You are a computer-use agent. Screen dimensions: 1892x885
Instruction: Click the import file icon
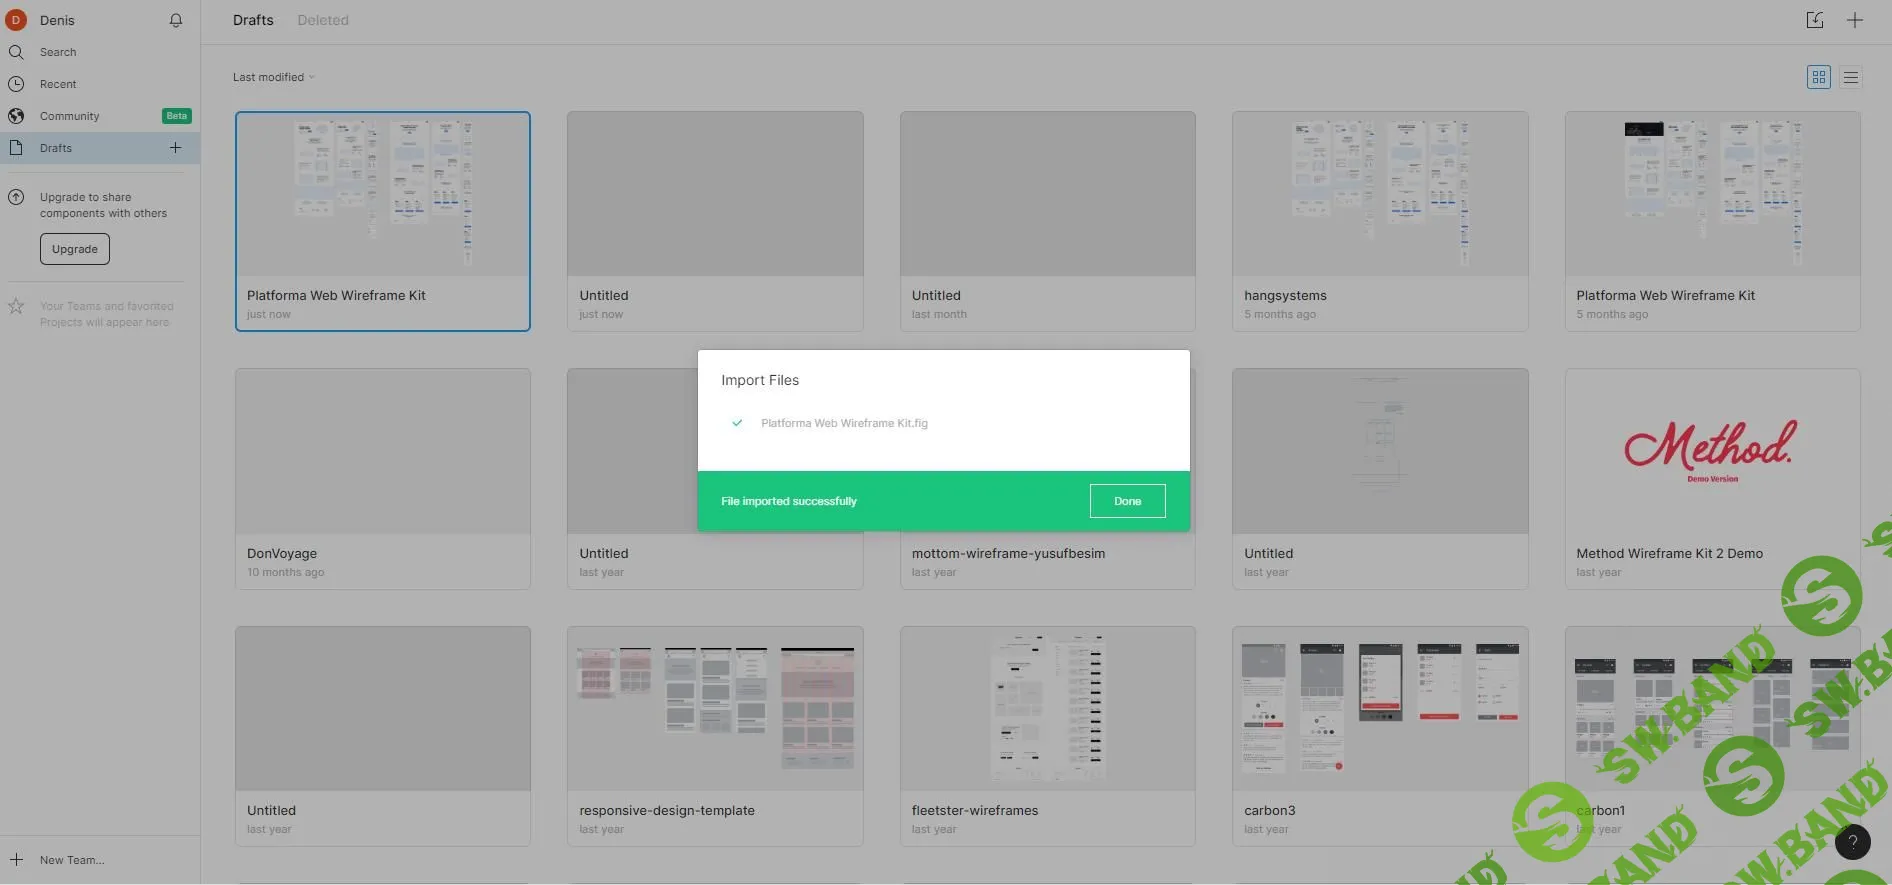coord(1815,20)
